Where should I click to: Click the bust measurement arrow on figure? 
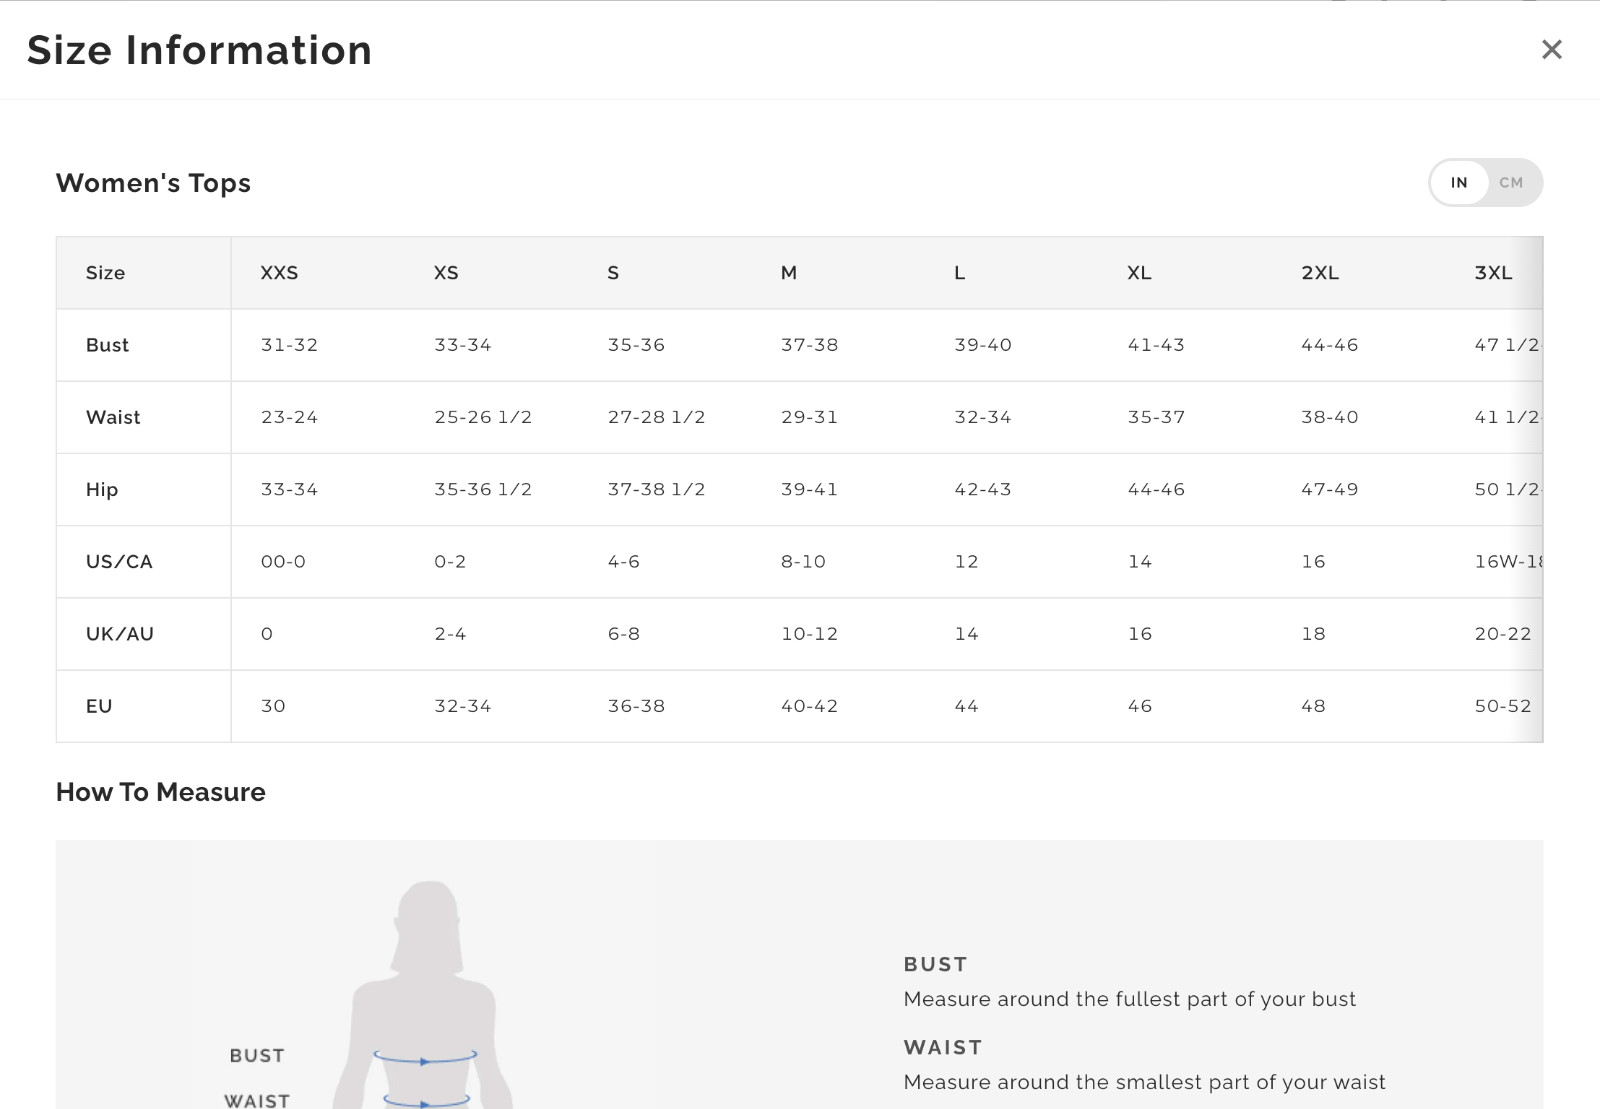pos(425,1058)
